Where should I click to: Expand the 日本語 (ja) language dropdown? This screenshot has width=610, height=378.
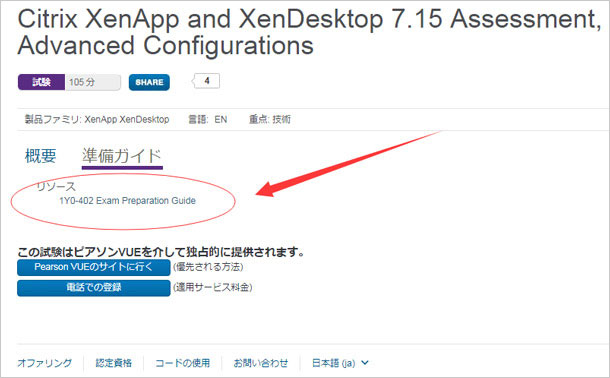(x=340, y=363)
